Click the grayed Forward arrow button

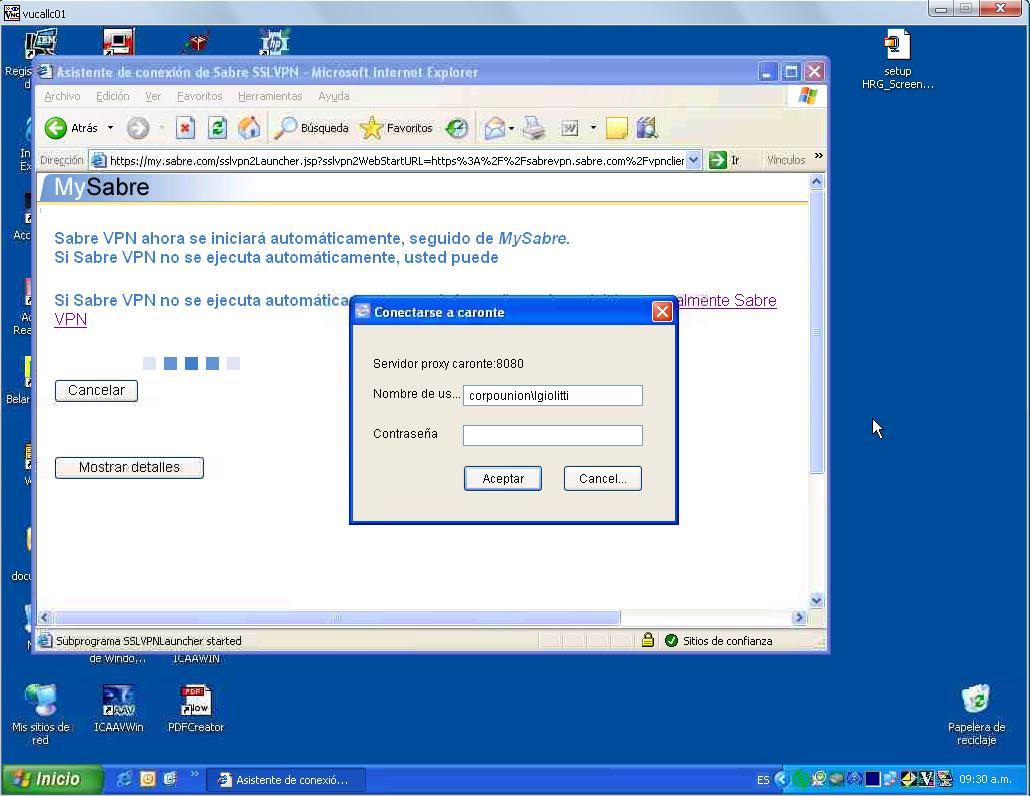[x=137, y=128]
